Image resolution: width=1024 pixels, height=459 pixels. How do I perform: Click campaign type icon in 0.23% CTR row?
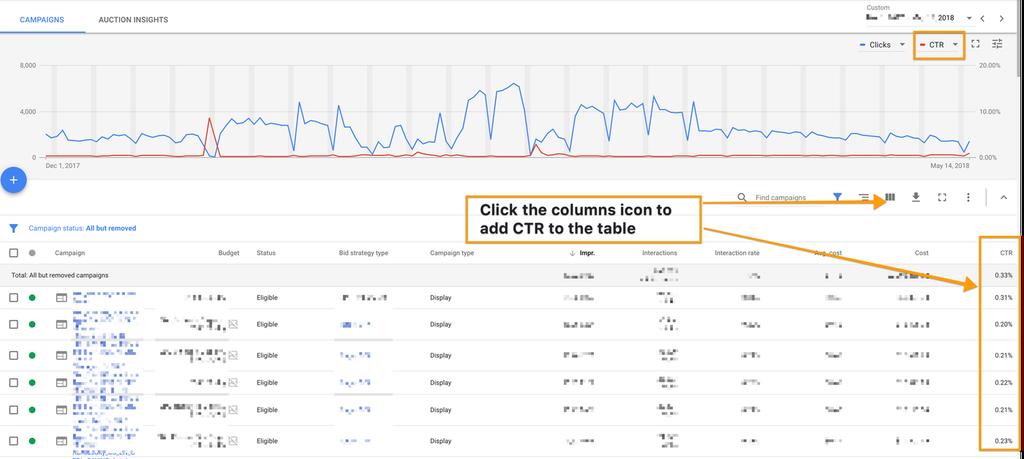tap(61, 441)
